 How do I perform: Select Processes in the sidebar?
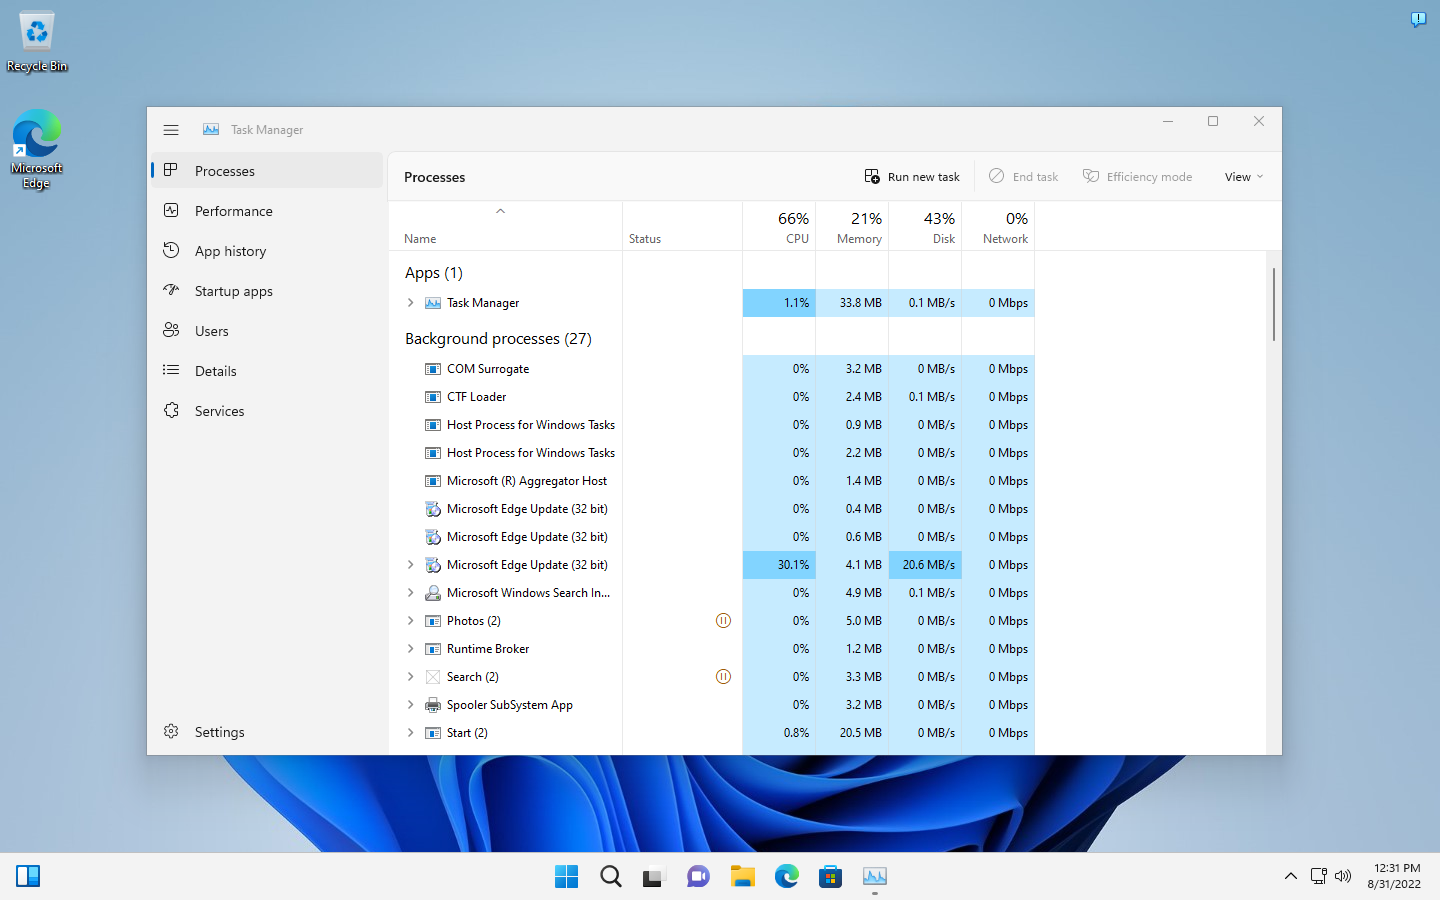224,170
